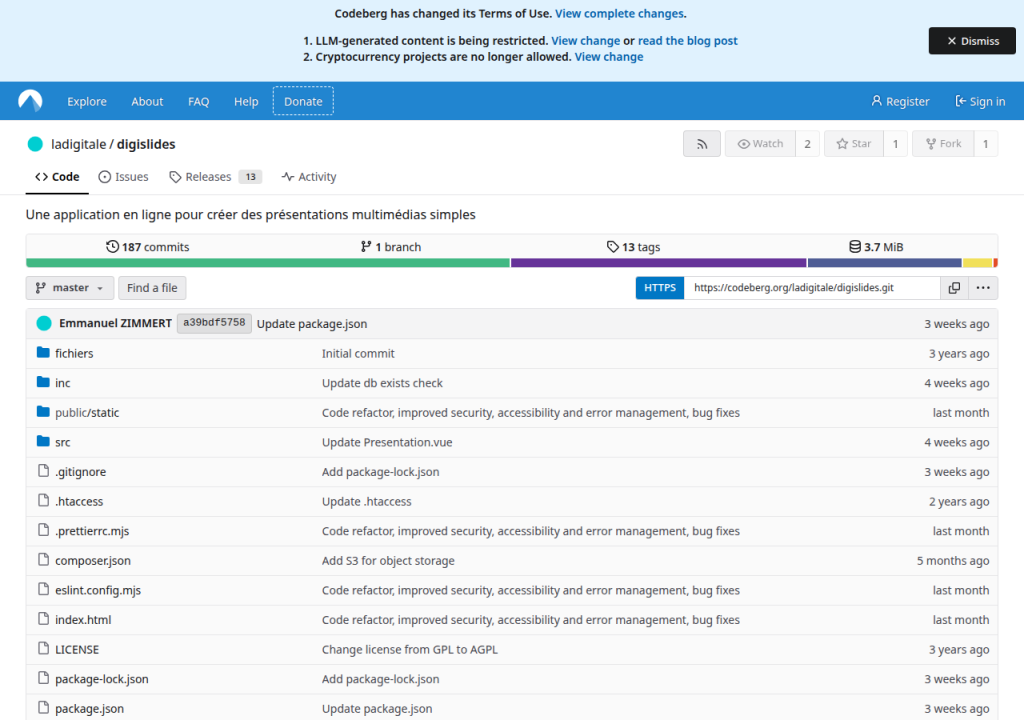Open commit hash a39bdf5758
Screen dimensions: 1024x720
click(214, 323)
